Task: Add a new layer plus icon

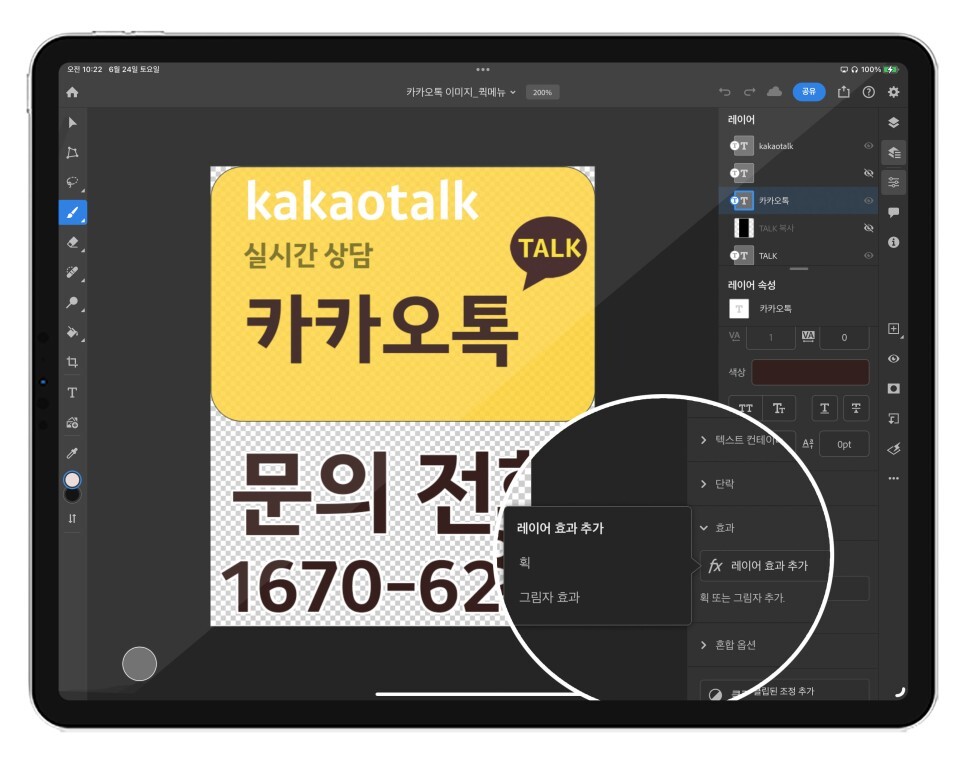Action: (893, 328)
